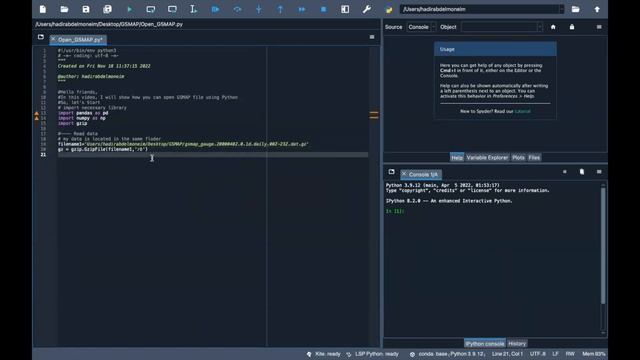Open Preferences with the wrench icon

point(367,9)
